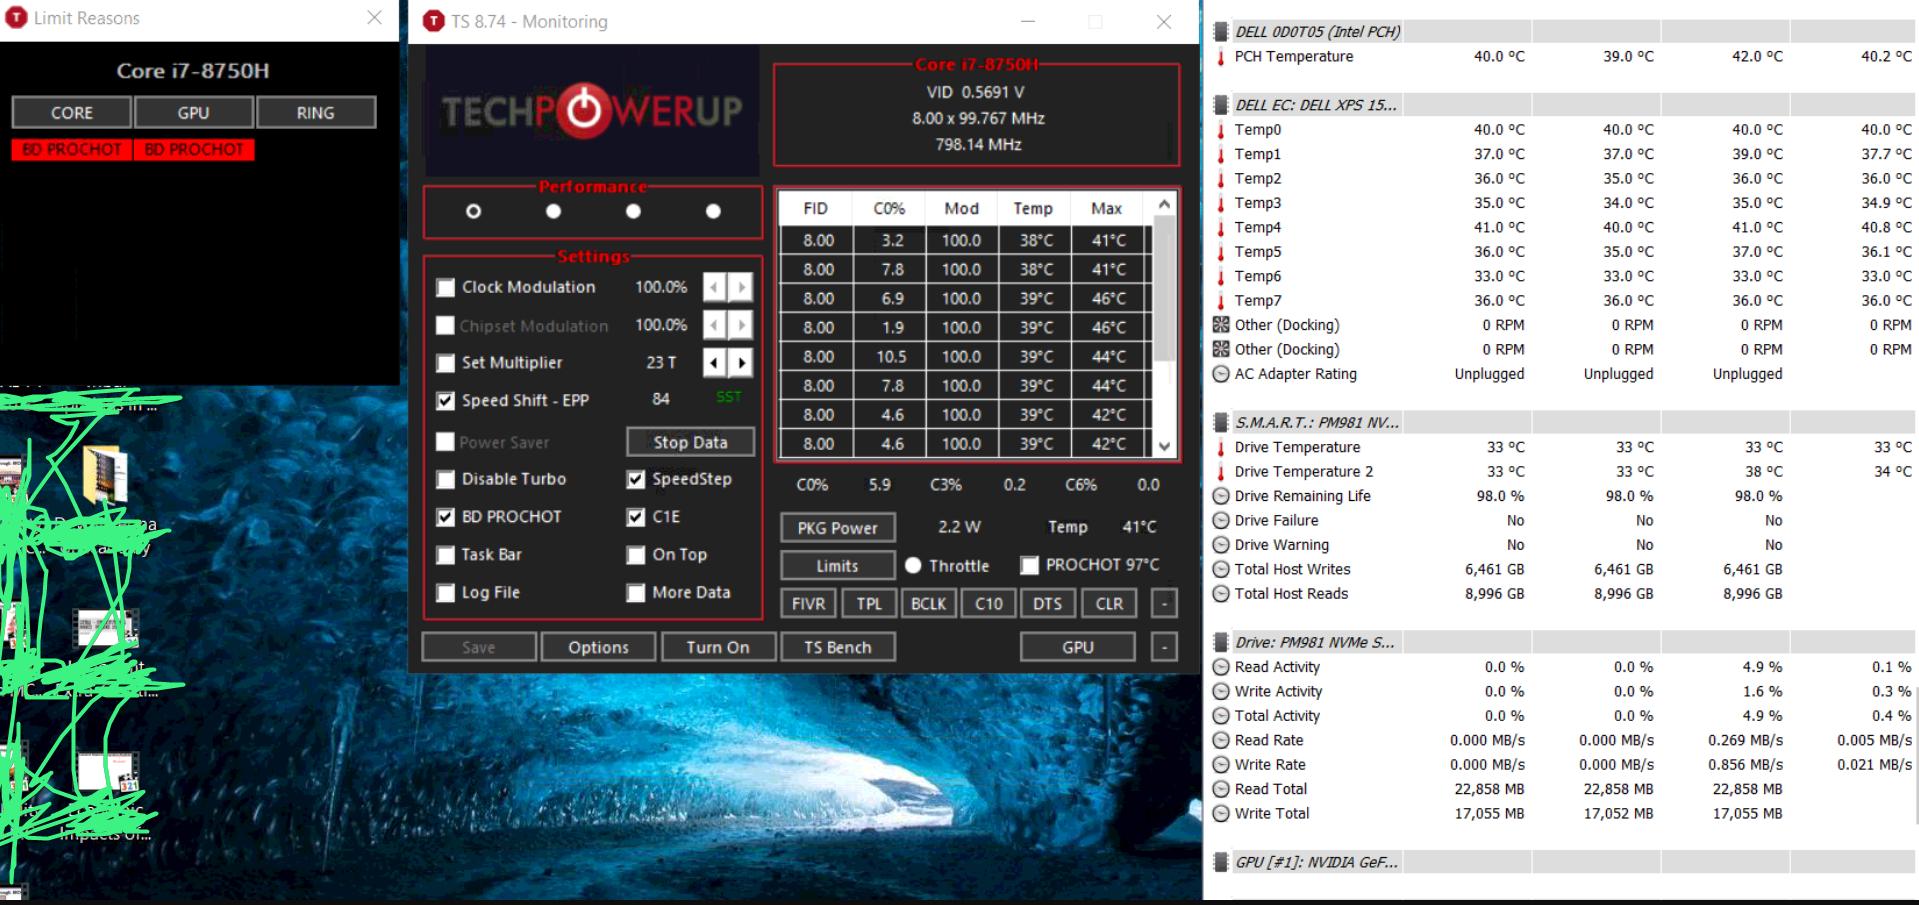Image resolution: width=1919 pixels, height=905 pixels.
Task: Increase Set Multiplier with the right arrow
Action: pyautogui.click(x=740, y=363)
